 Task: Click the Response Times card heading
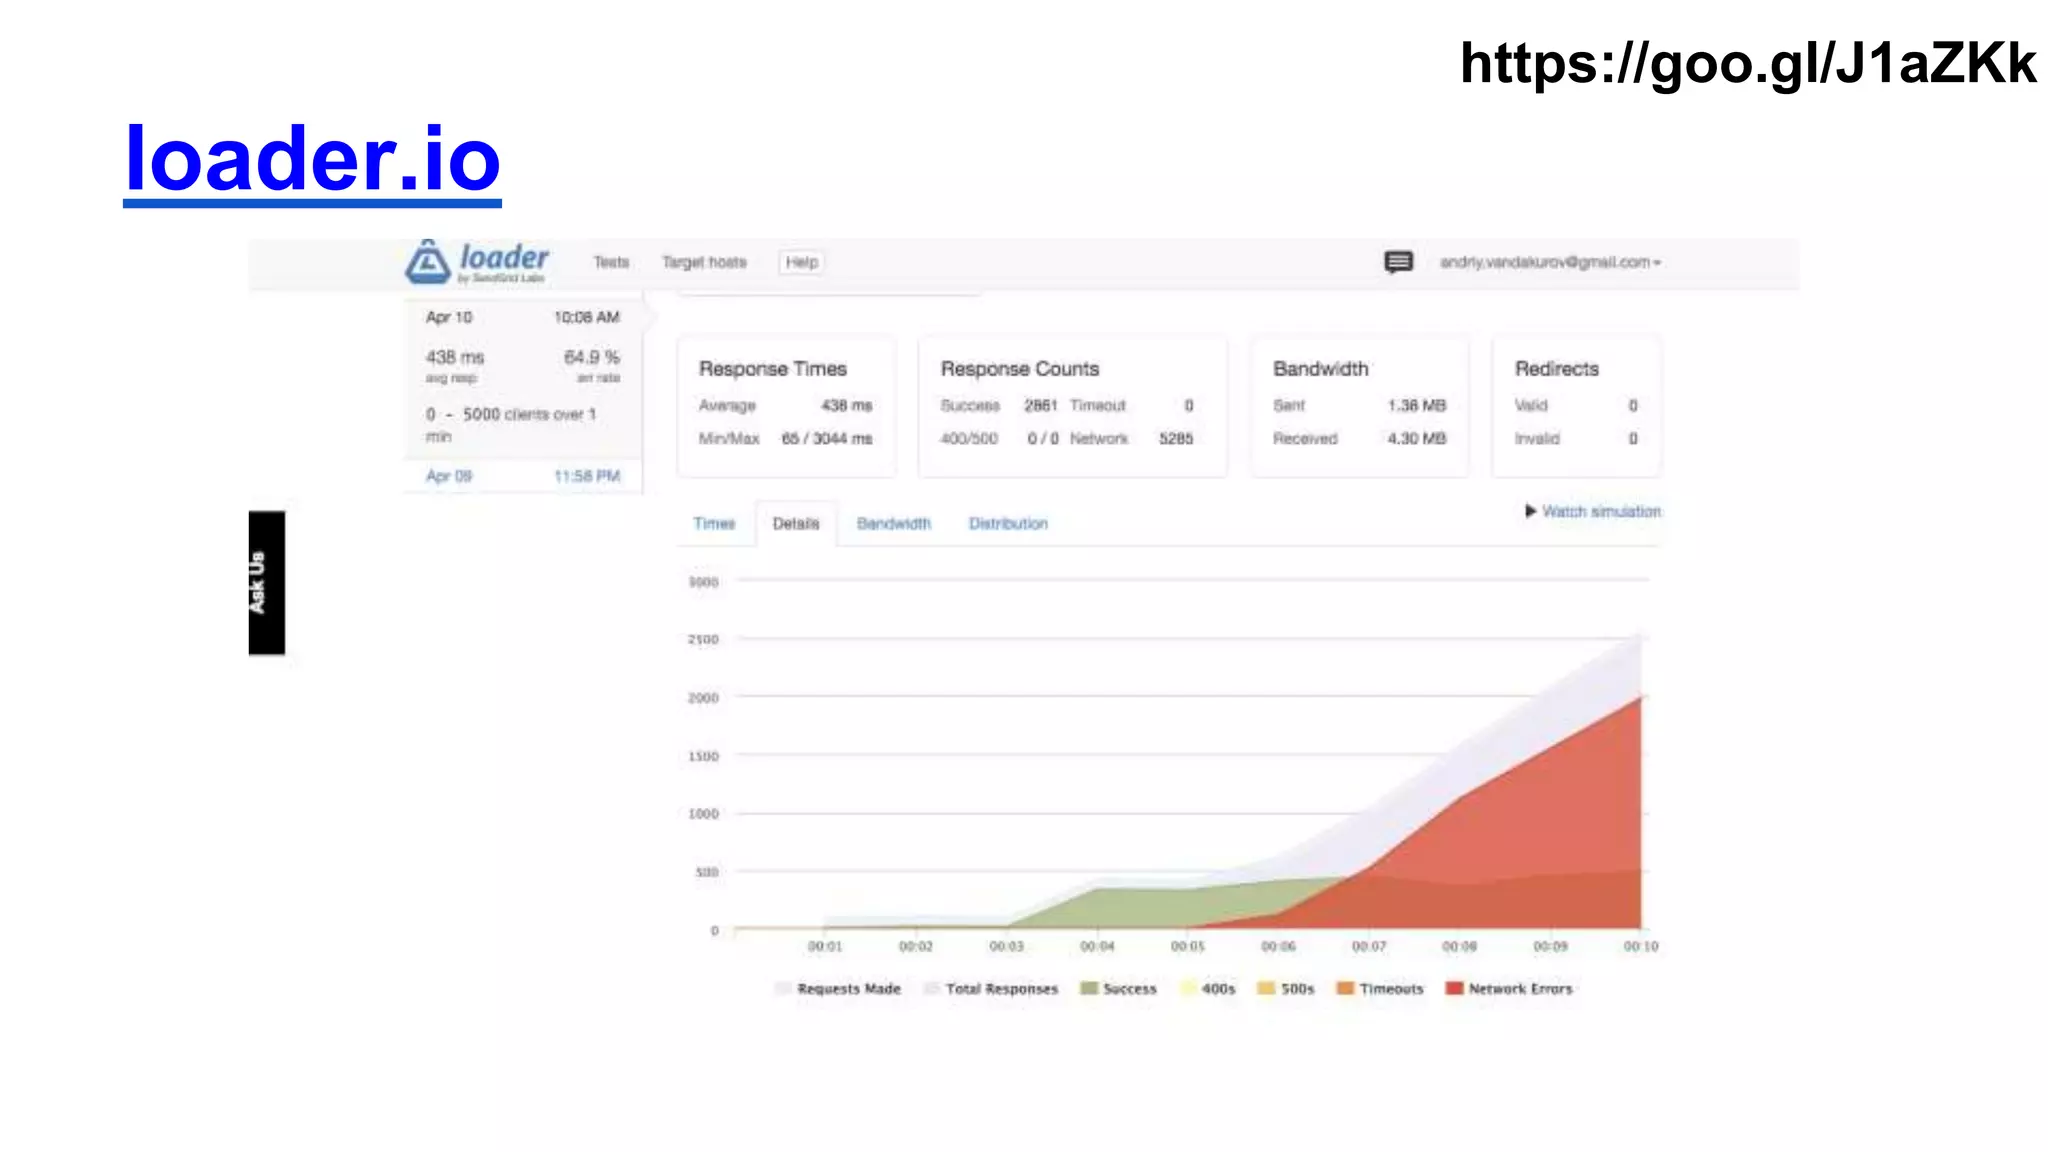click(x=773, y=369)
